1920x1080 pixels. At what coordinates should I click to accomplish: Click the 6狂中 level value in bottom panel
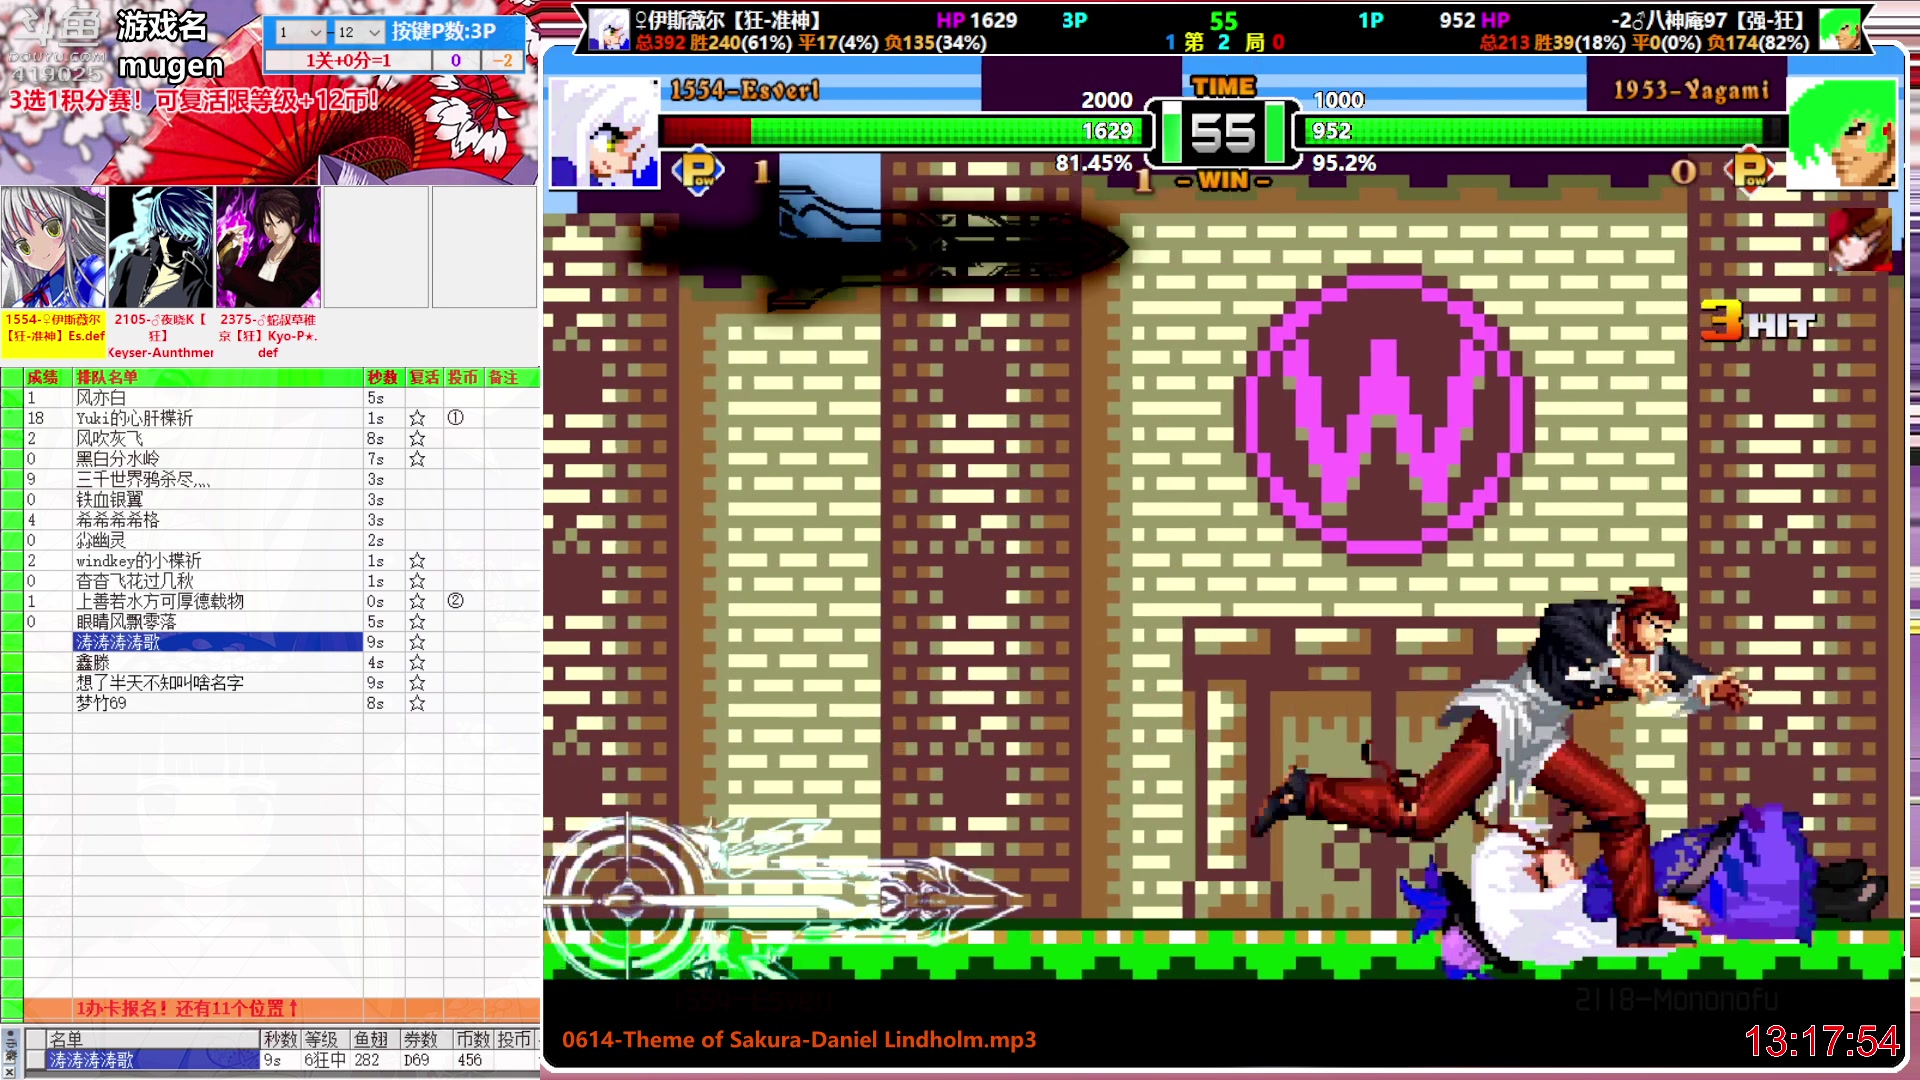click(325, 1060)
